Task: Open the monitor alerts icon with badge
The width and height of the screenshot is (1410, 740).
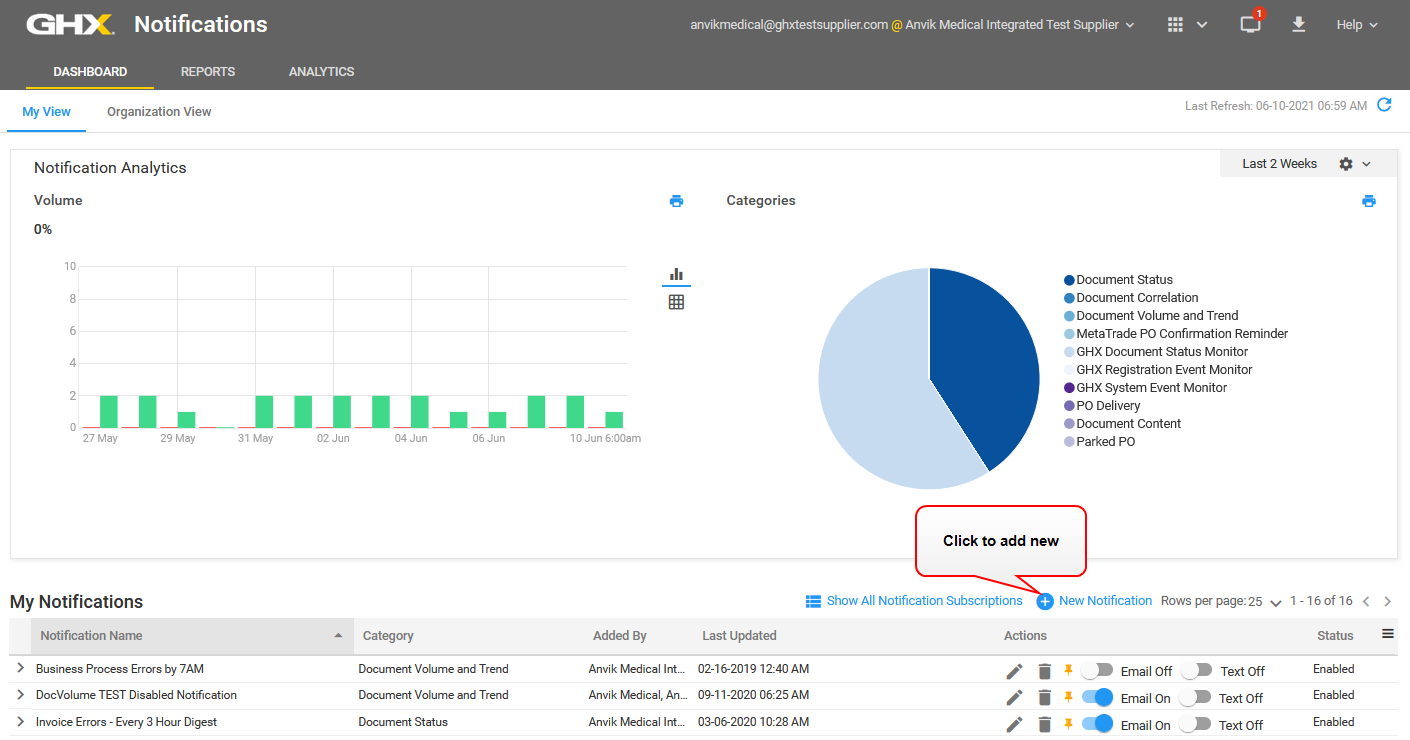Action: coord(1250,24)
